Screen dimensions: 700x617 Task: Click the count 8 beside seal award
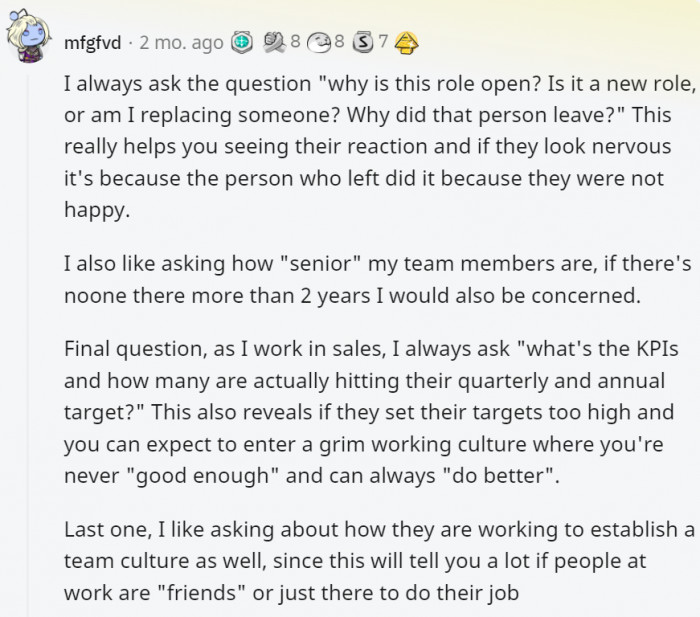click(339, 42)
